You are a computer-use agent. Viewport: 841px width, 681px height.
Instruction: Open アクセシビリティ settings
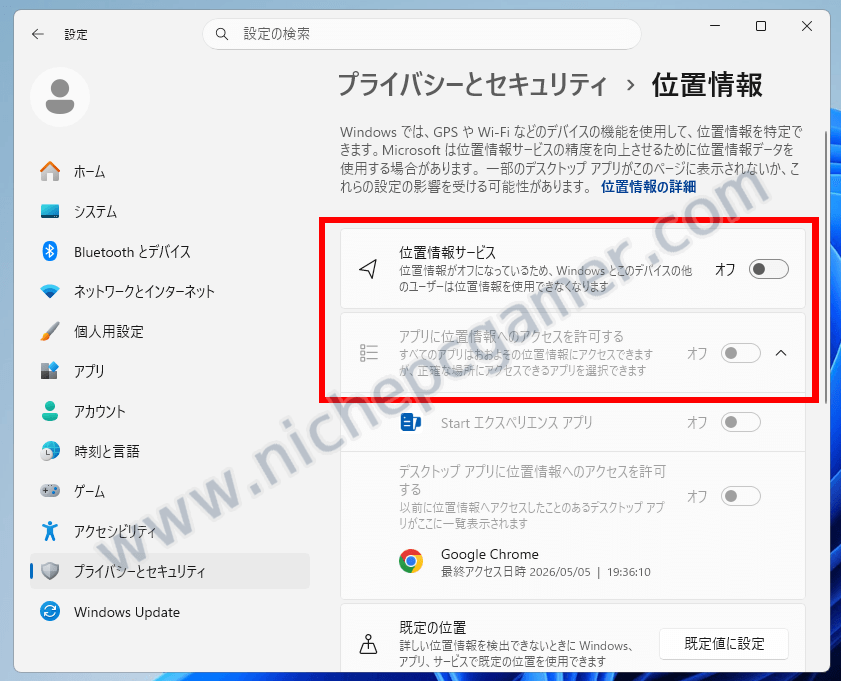coord(169,531)
